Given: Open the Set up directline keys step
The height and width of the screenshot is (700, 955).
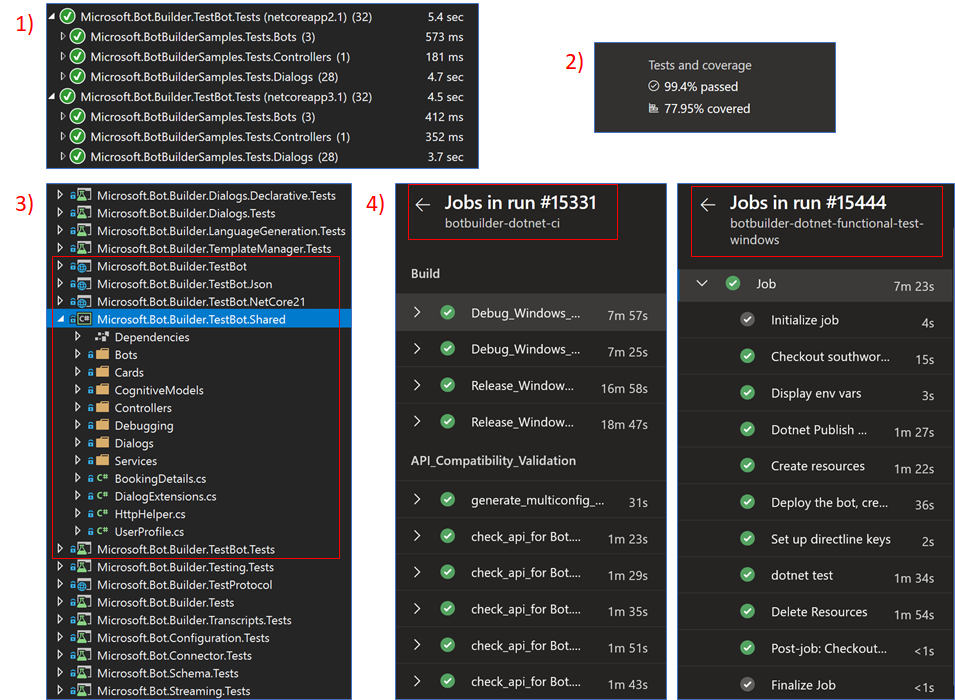Looking at the screenshot, I should [x=815, y=539].
